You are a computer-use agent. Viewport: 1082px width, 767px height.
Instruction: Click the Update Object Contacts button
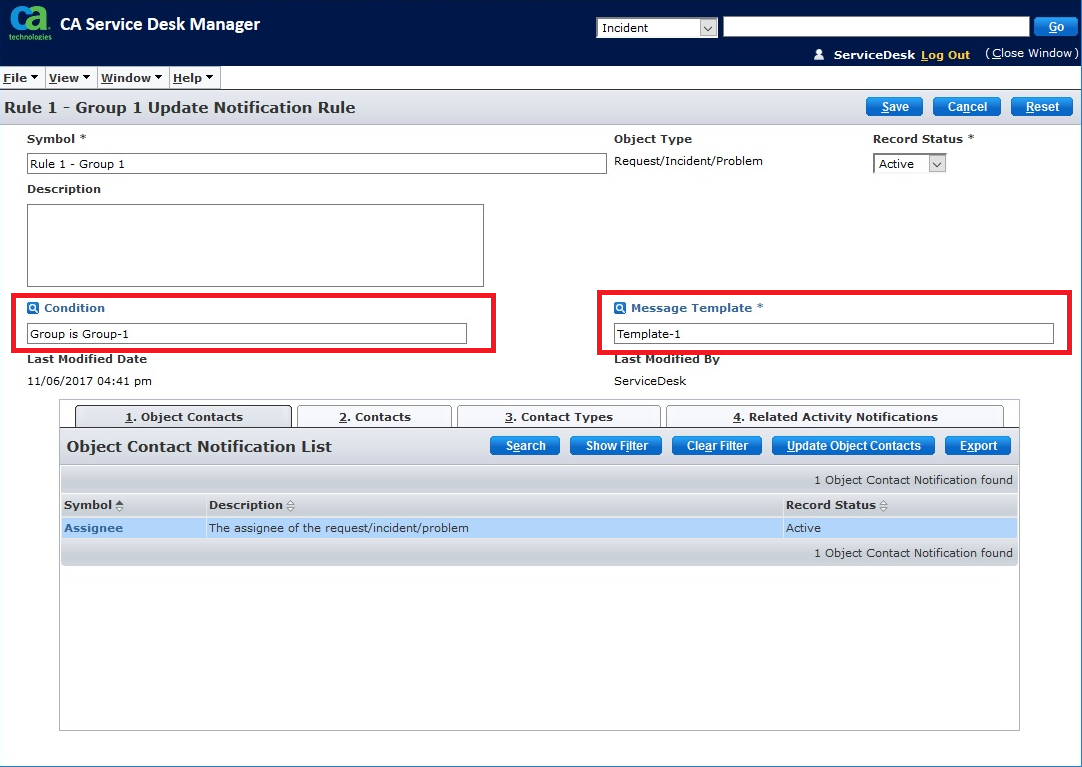[x=853, y=446]
